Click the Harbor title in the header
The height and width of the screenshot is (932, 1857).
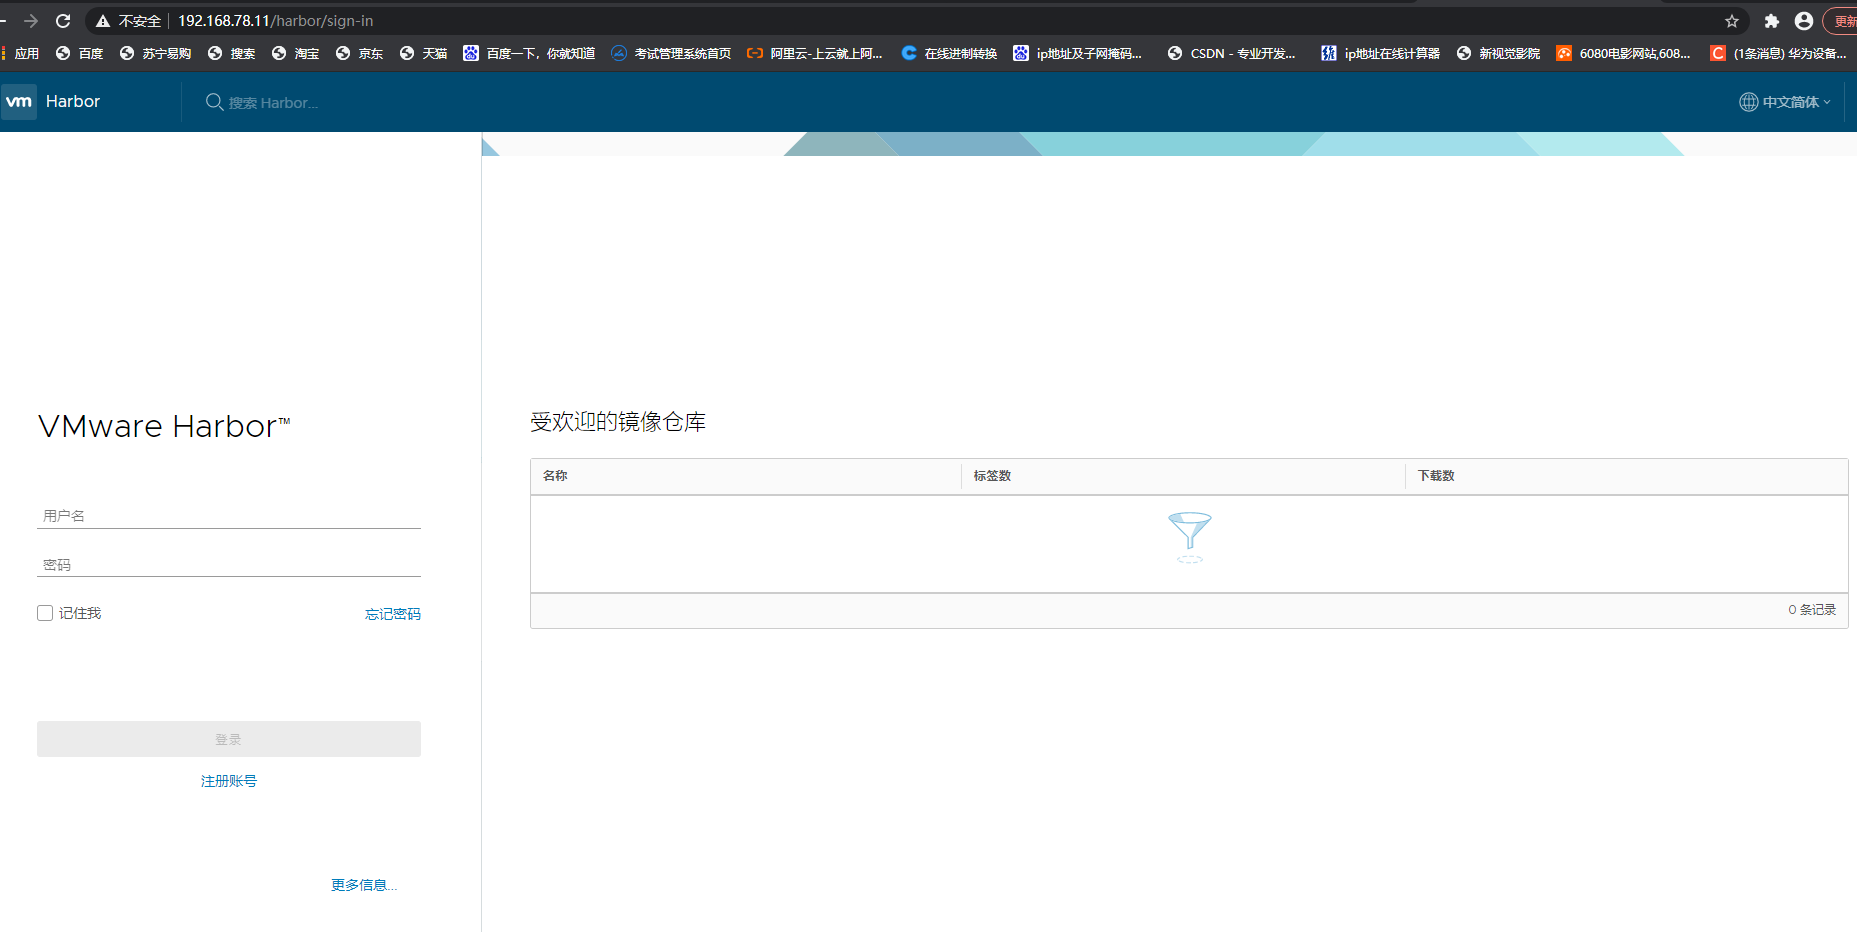click(x=73, y=102)
